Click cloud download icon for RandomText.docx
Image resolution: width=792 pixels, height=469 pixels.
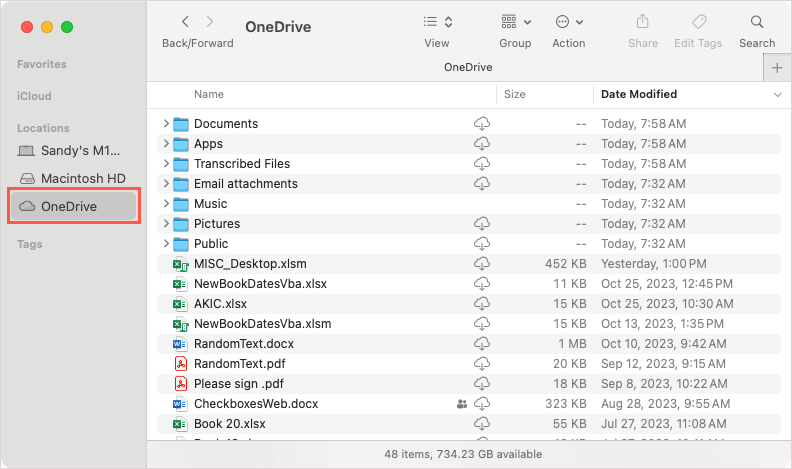pyautogui.click(x=482, y=344)
